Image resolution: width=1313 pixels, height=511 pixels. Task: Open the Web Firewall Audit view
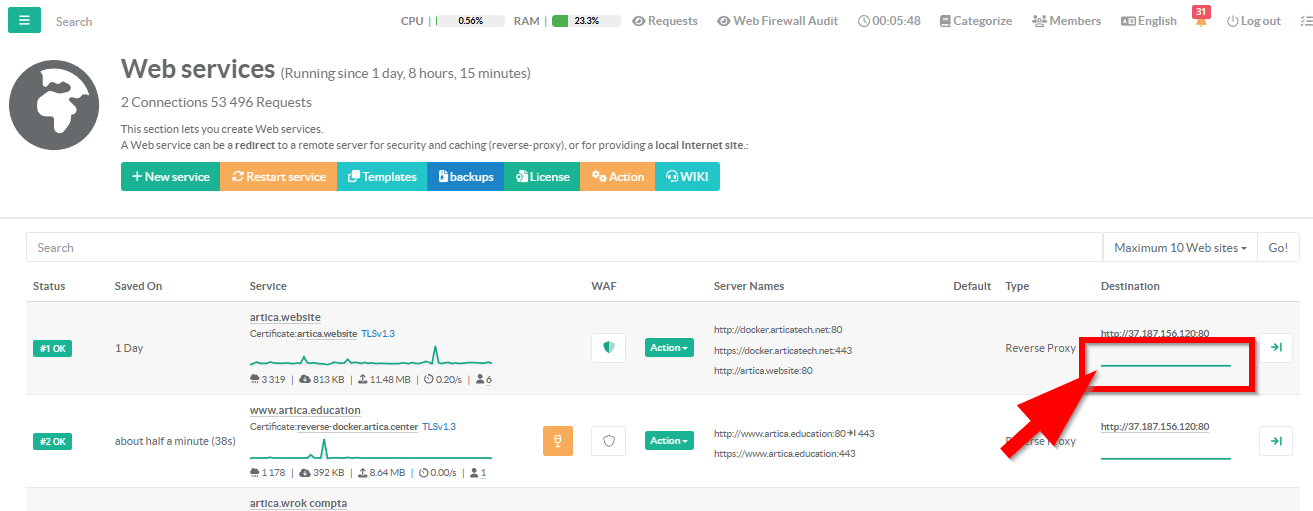[777, 21]
